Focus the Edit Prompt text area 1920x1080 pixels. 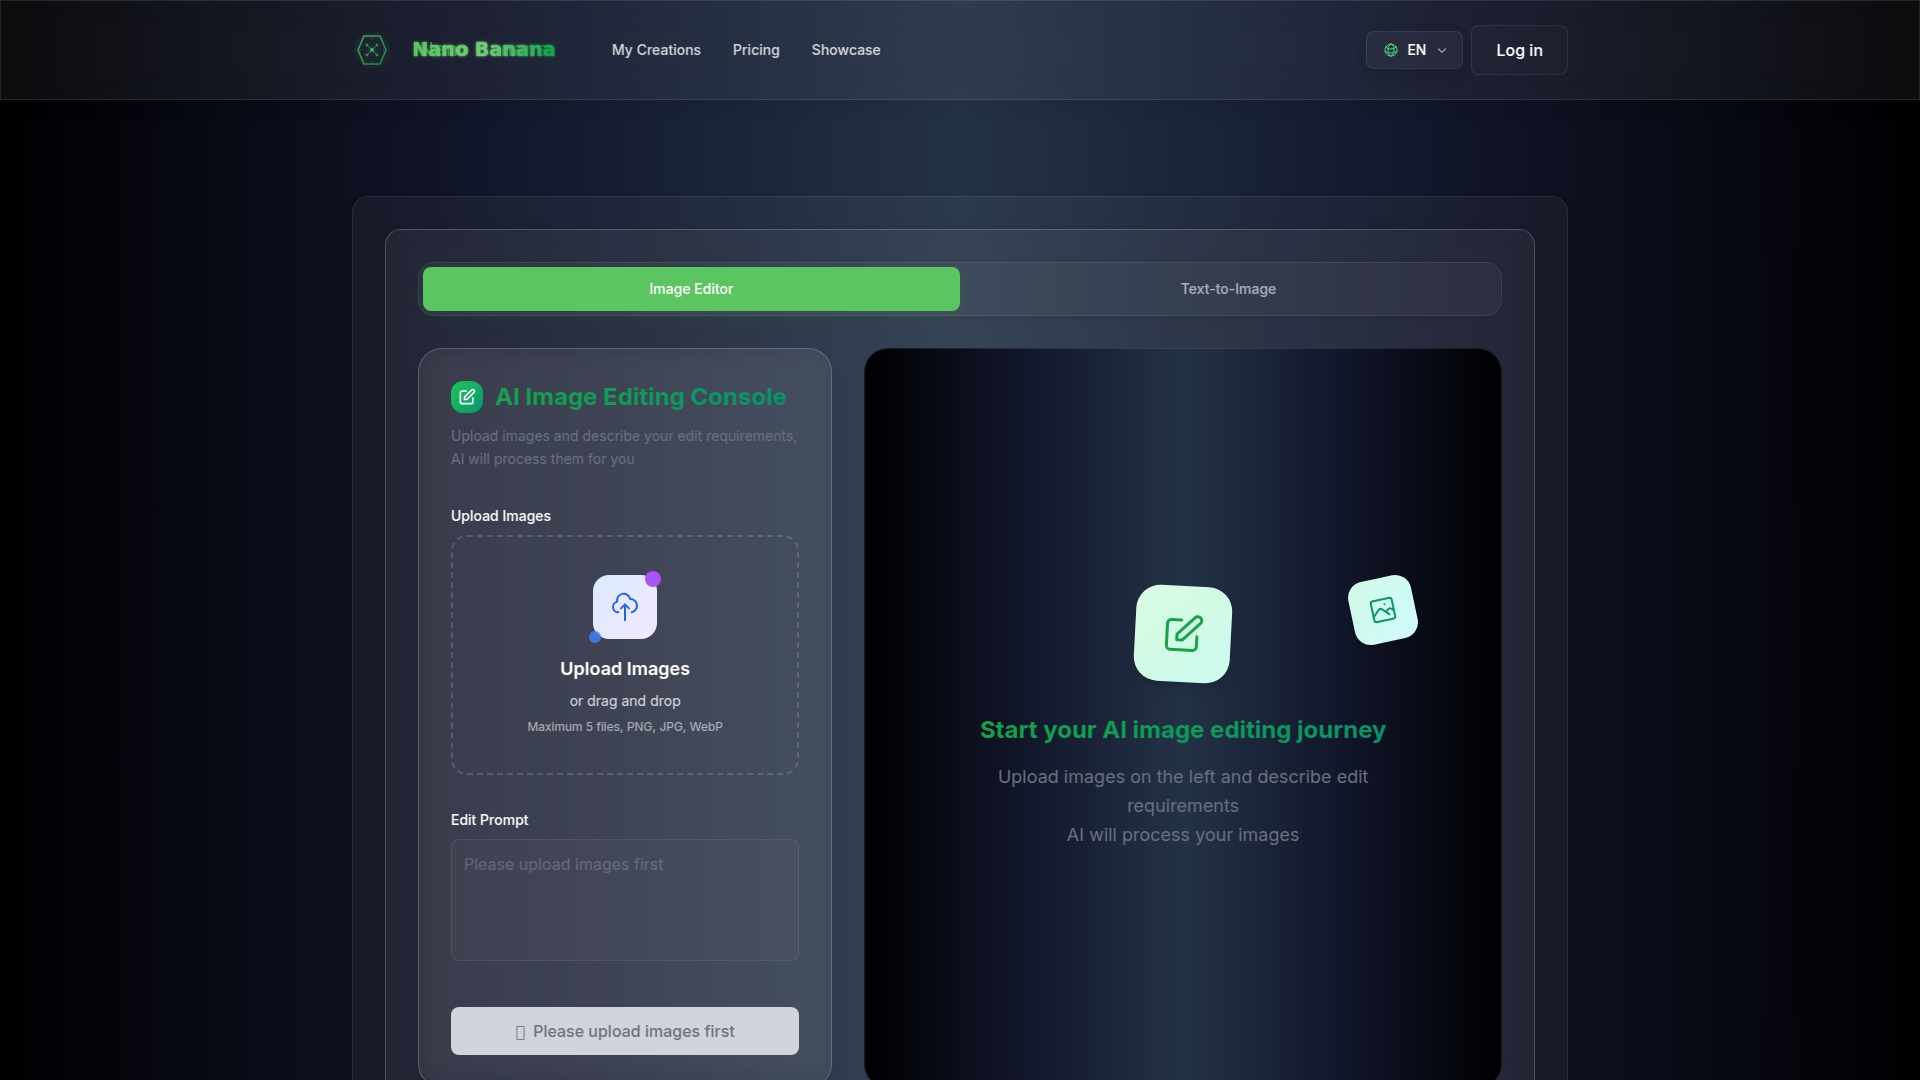coord(625,900)
